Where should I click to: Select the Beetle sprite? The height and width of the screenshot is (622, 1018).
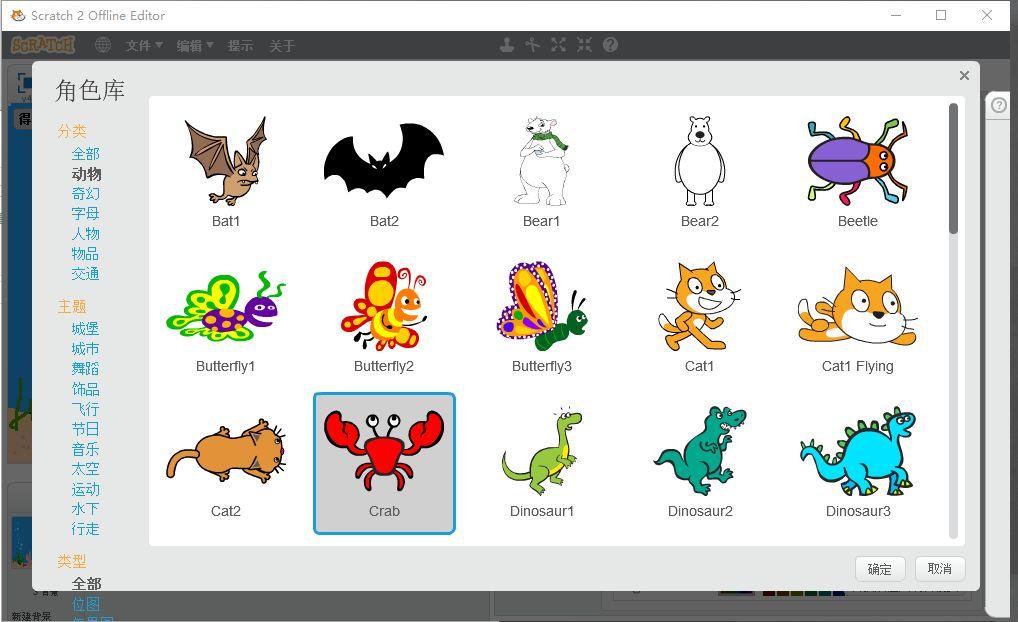(x=858, y=171)
